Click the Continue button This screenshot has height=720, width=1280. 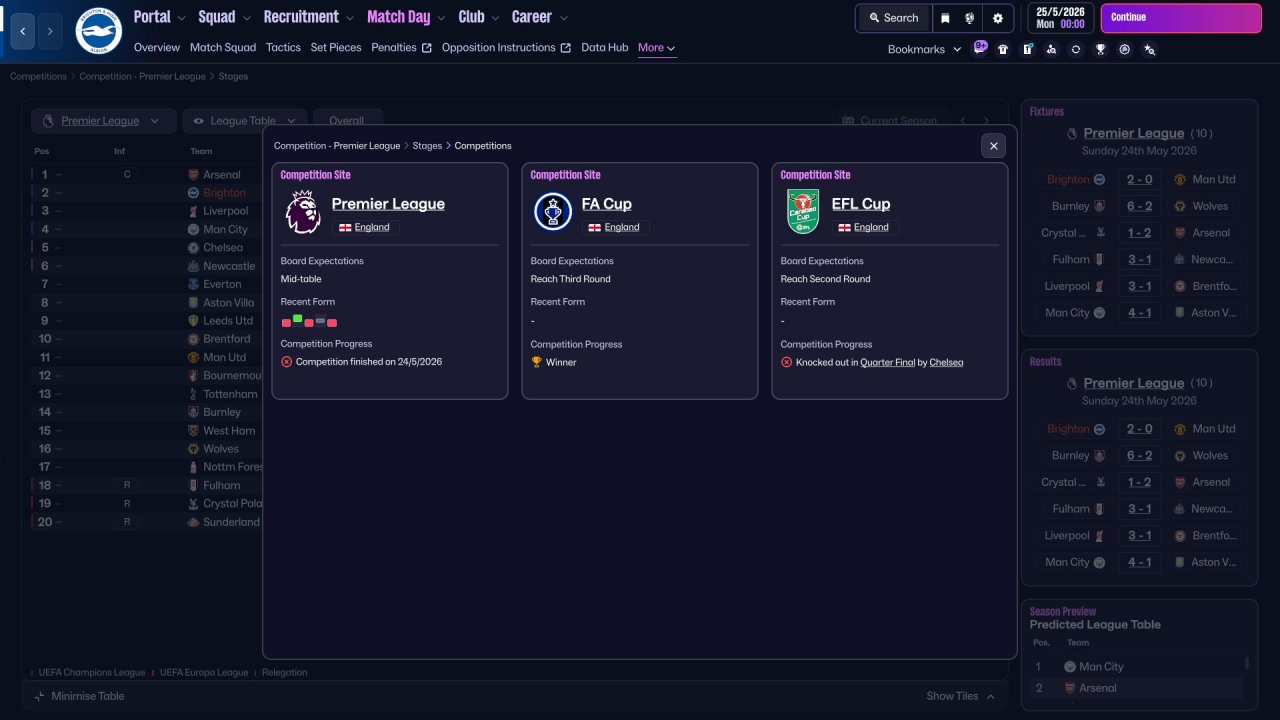[1181, 18]
